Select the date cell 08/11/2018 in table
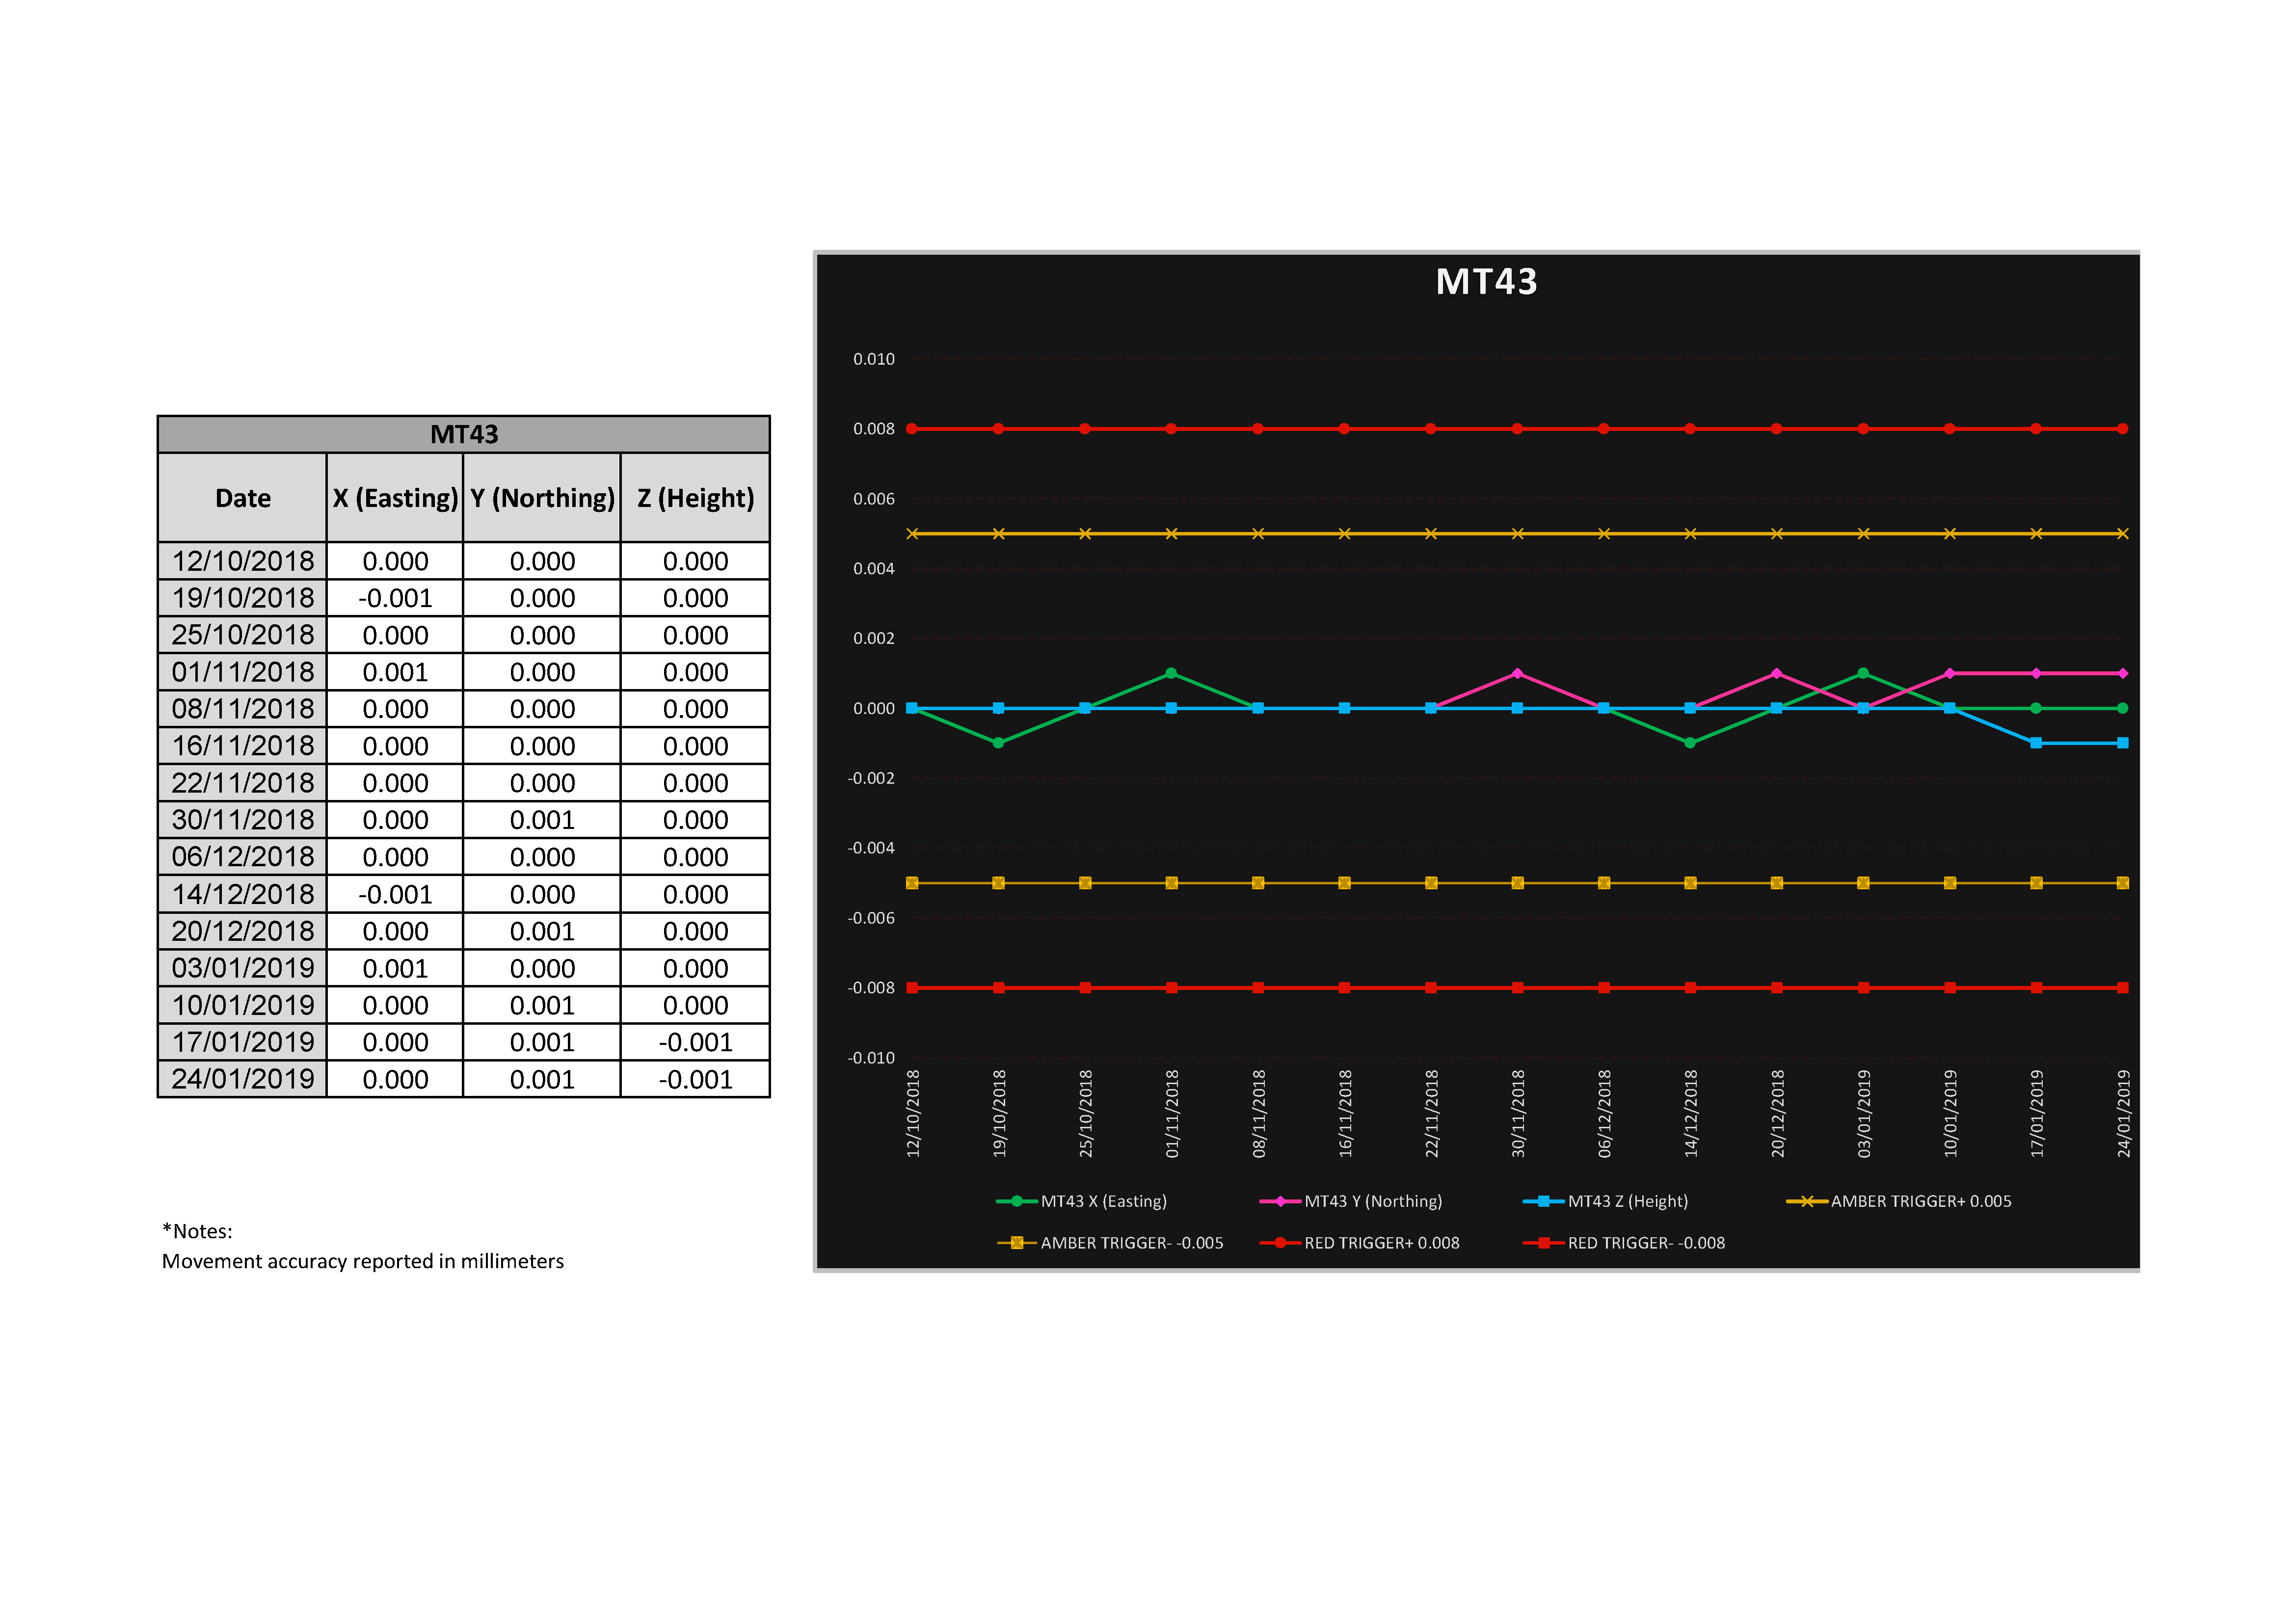This screenshot has height=1623, width=2296. (243, 709)
